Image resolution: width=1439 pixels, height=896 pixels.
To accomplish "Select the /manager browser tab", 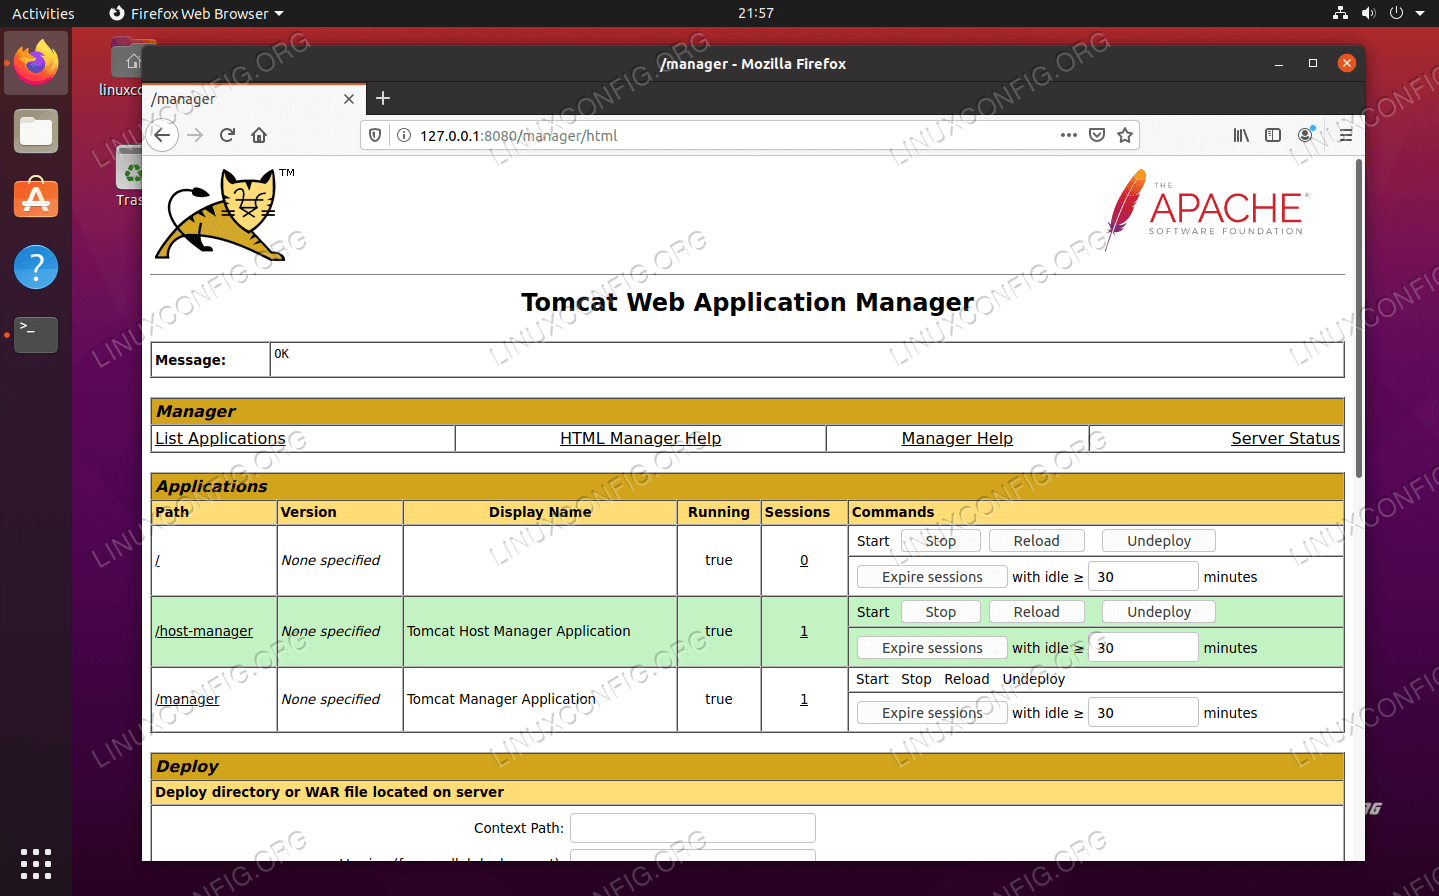I will coord(252,99).
